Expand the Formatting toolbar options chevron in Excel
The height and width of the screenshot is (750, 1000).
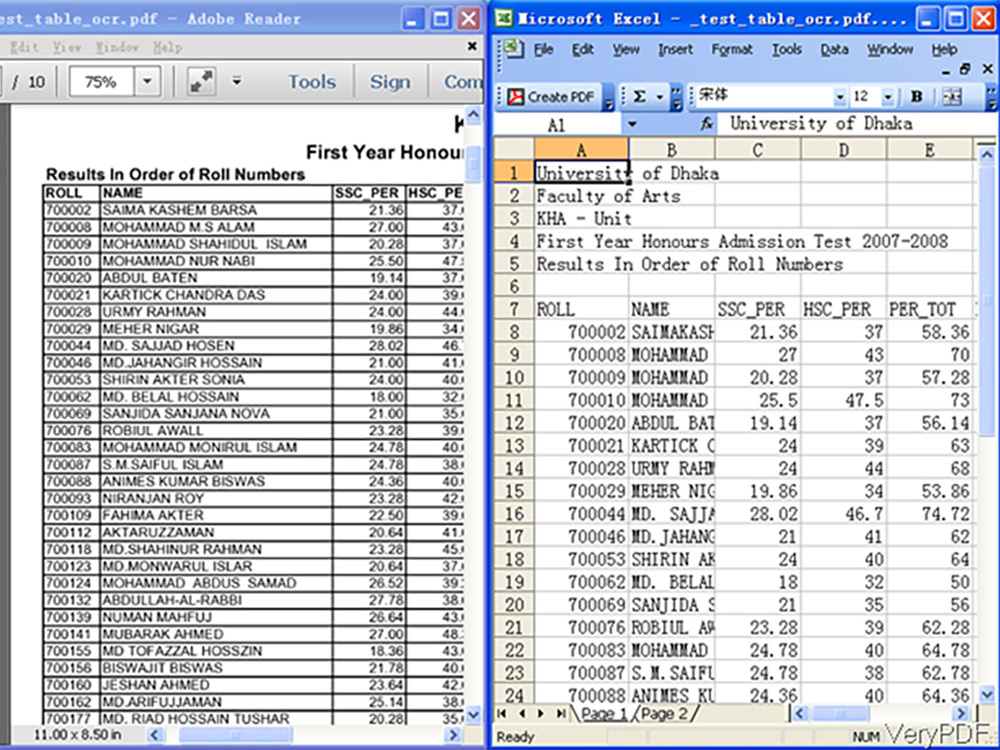coord(992,99)
